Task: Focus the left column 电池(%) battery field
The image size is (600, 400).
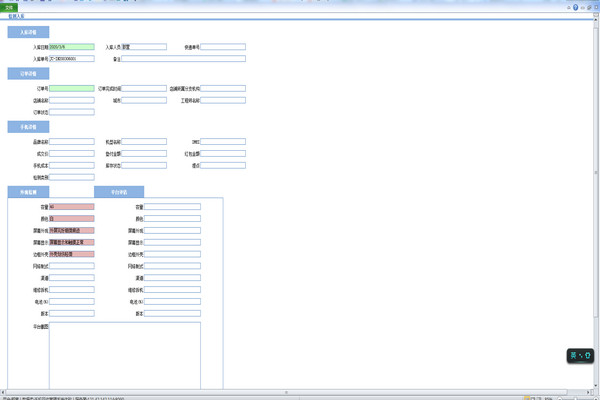Action: 72,302
